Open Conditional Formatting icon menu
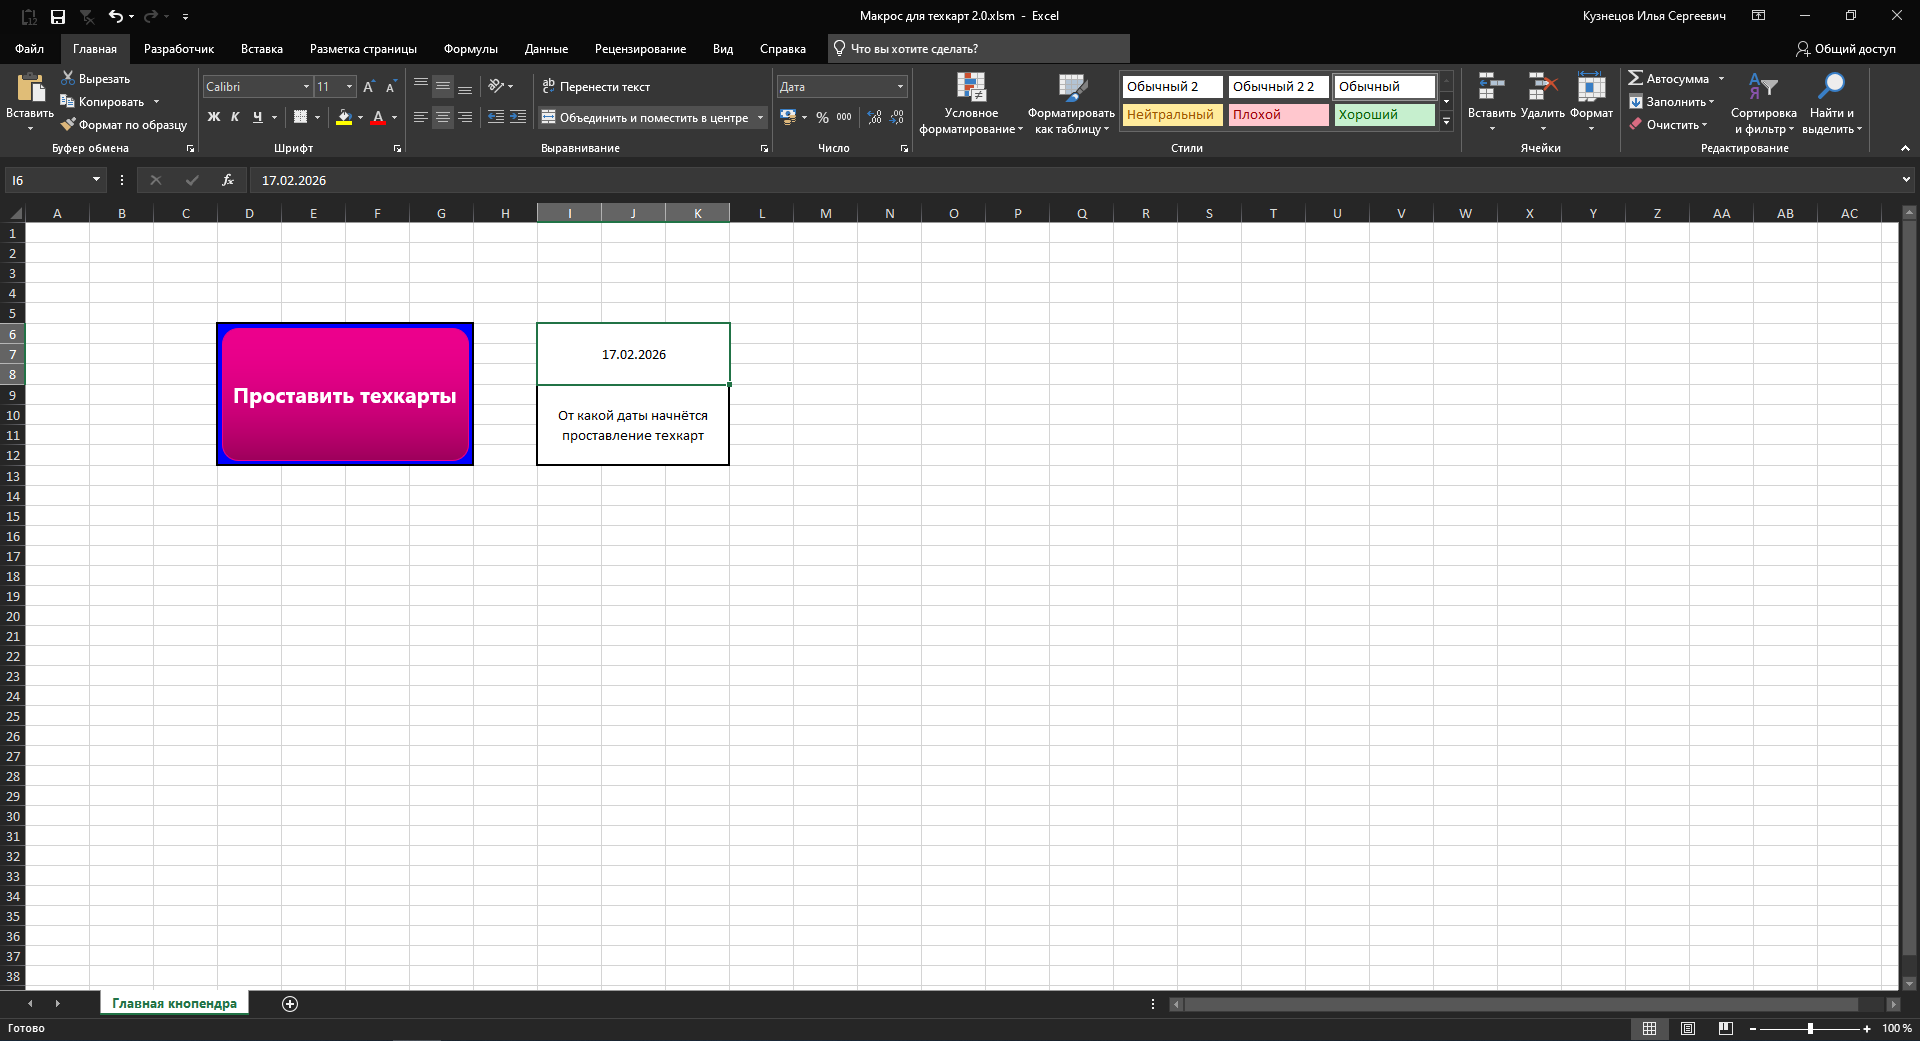 (970, 89)
